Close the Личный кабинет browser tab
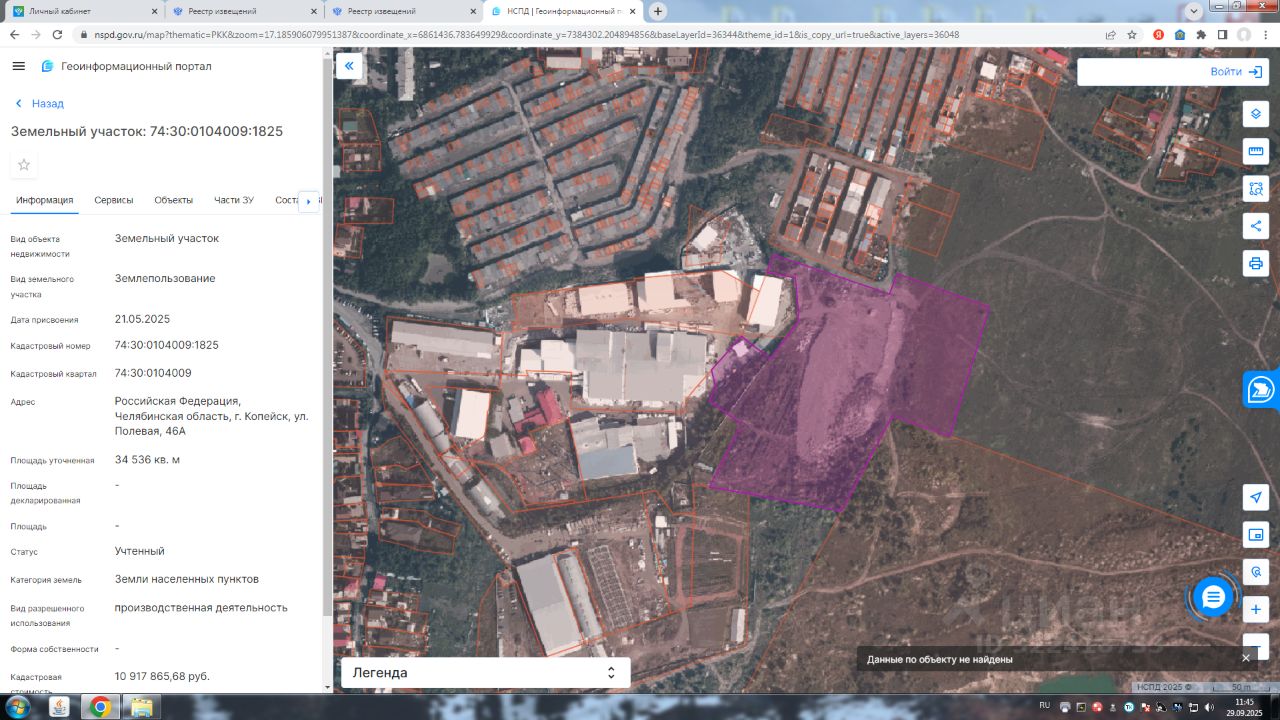Image resolution: width=1280 pixels, height=720 pixels. tap(153, 11)
